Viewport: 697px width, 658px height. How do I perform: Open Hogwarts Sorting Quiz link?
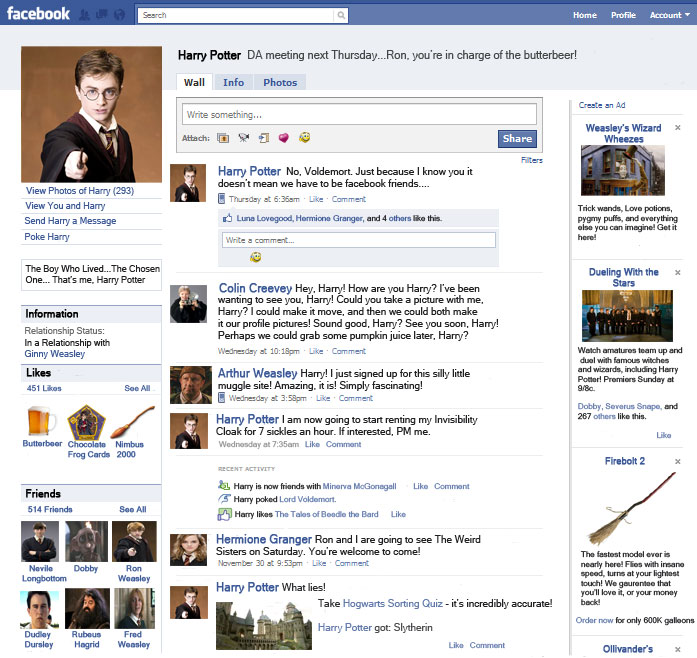(x=393, y=604)
